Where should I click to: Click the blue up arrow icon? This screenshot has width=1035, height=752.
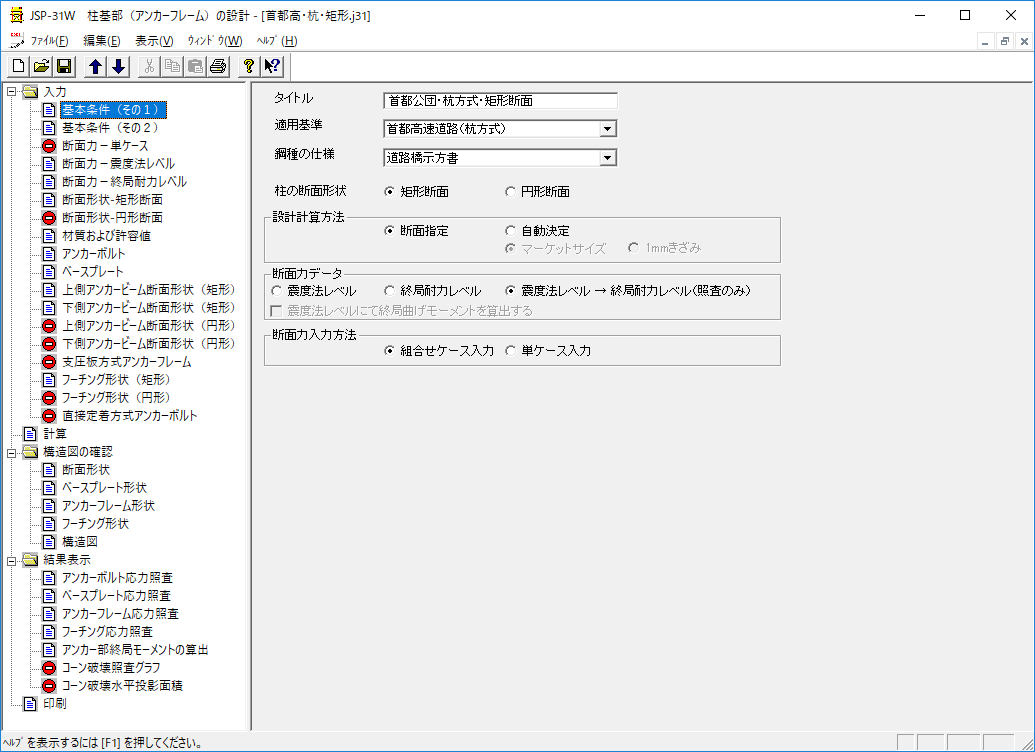point(96,67)
